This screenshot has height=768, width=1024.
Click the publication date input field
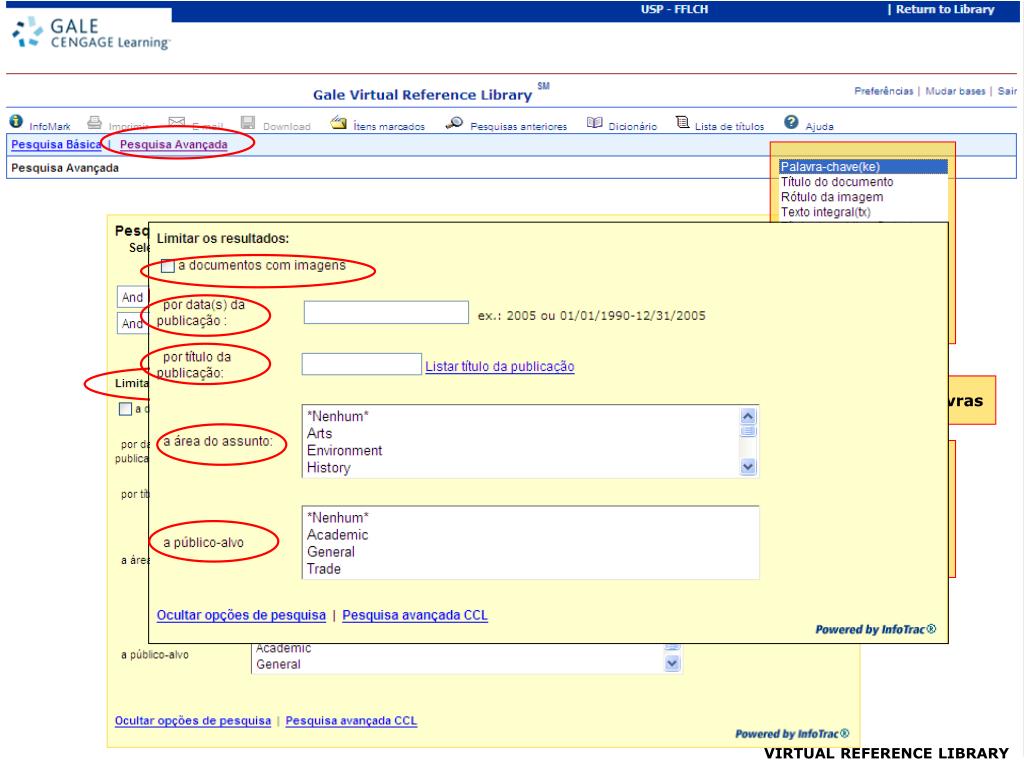coord(386,312)
